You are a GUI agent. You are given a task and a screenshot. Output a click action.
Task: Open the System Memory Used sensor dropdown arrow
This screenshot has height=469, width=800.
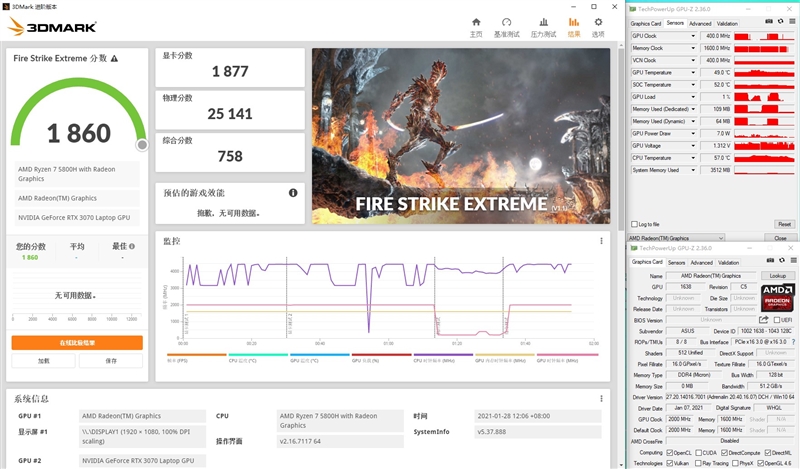pyautogui.click(x=693, y=170)
